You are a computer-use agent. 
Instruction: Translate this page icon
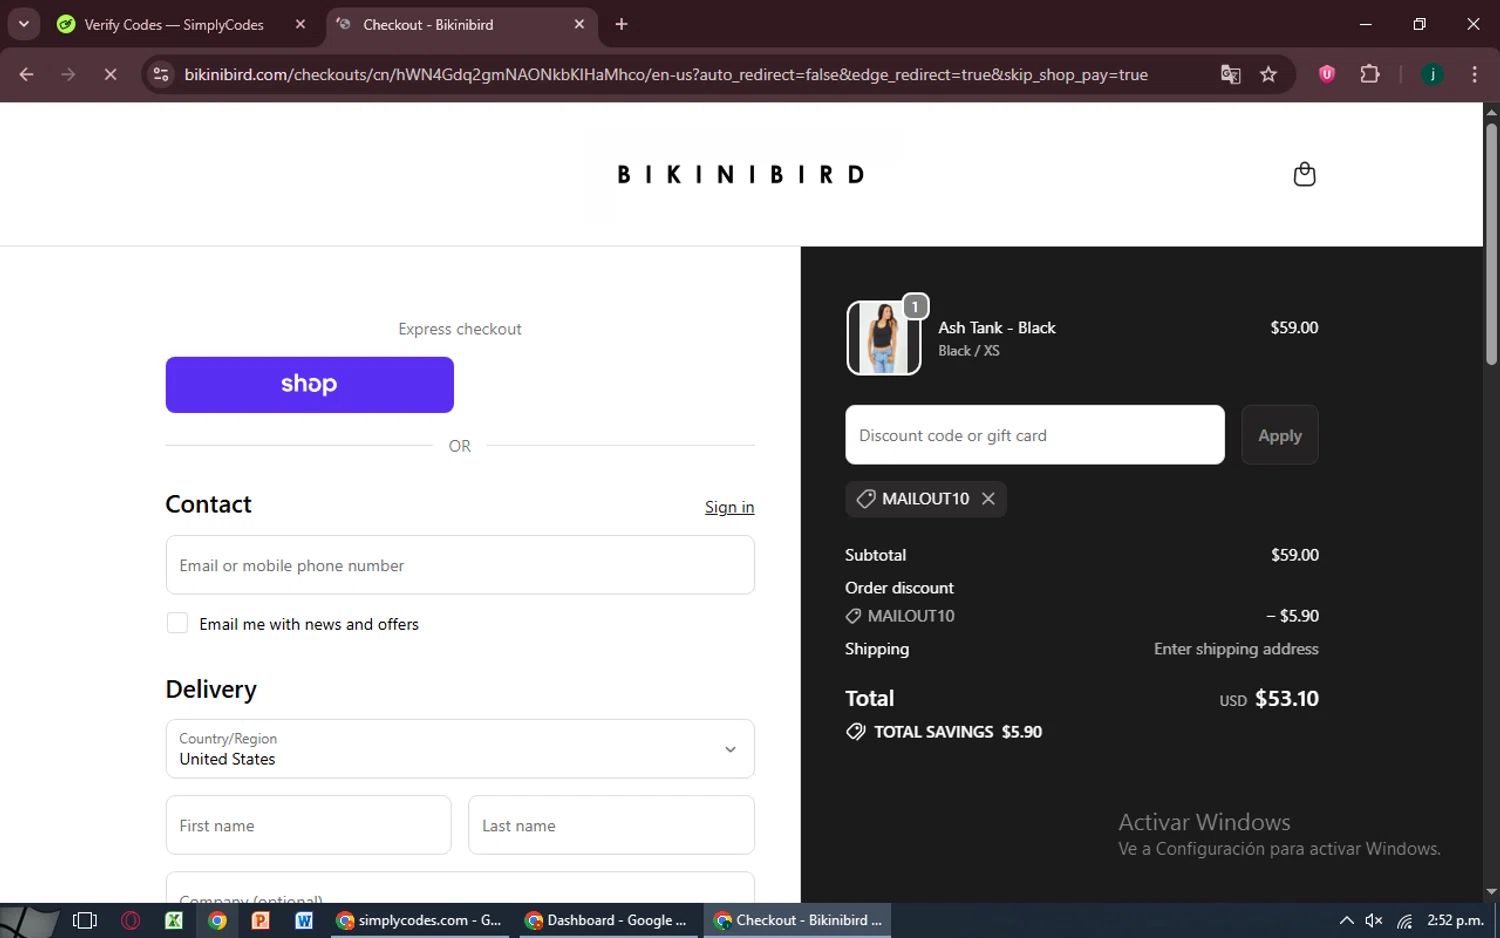pos(1230,74)
